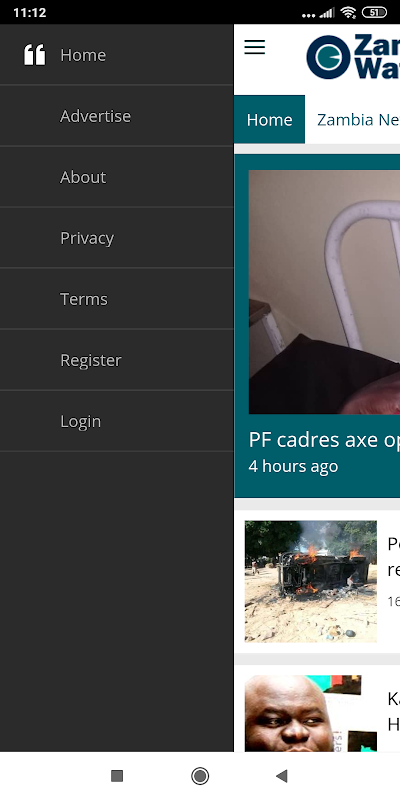400x800 pixels.
Task: Open the About menu entry
Action: click(117, 177)
